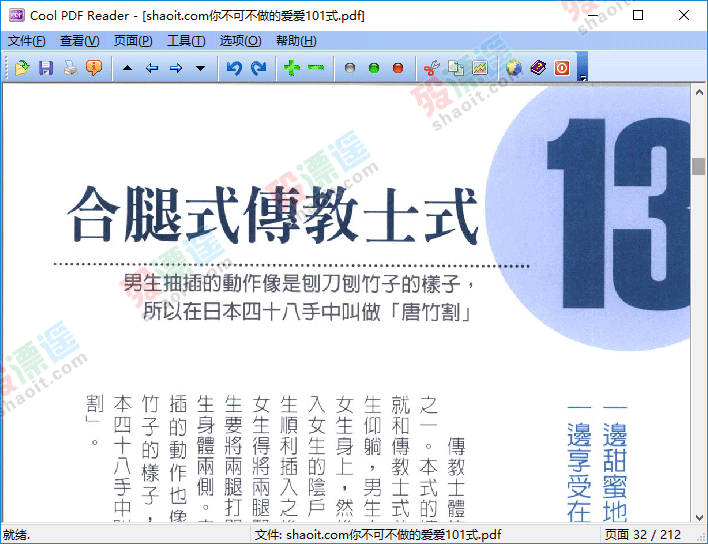Open the 文件(F) menu
Viewport: 708px width, 544px height.
pyautogui.click(x=27, y=41)
